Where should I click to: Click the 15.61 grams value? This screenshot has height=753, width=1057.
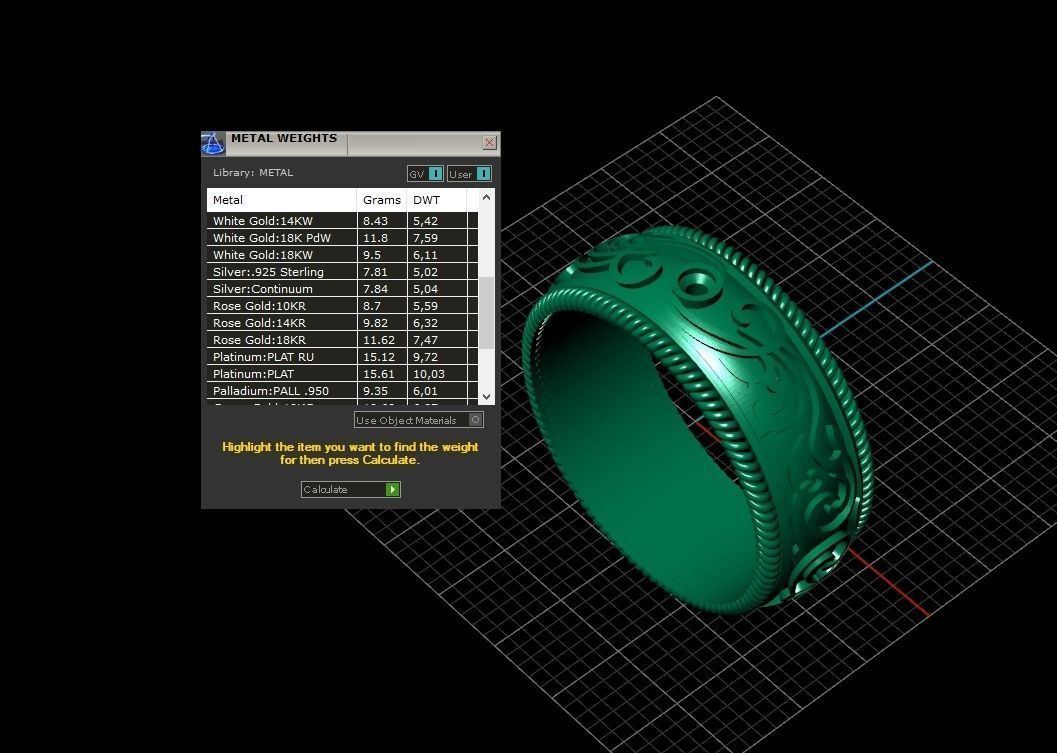[x=378, y=373]
